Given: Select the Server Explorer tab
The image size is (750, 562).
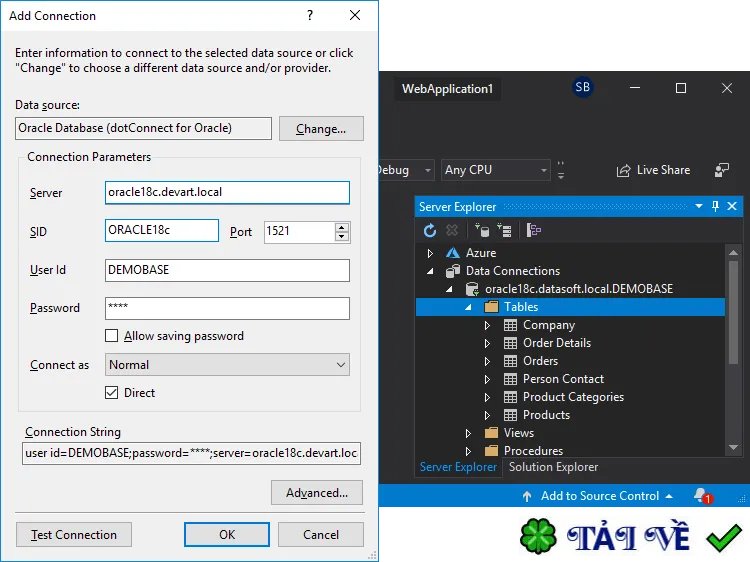Looking at the screenshot, I should [458, 467].
